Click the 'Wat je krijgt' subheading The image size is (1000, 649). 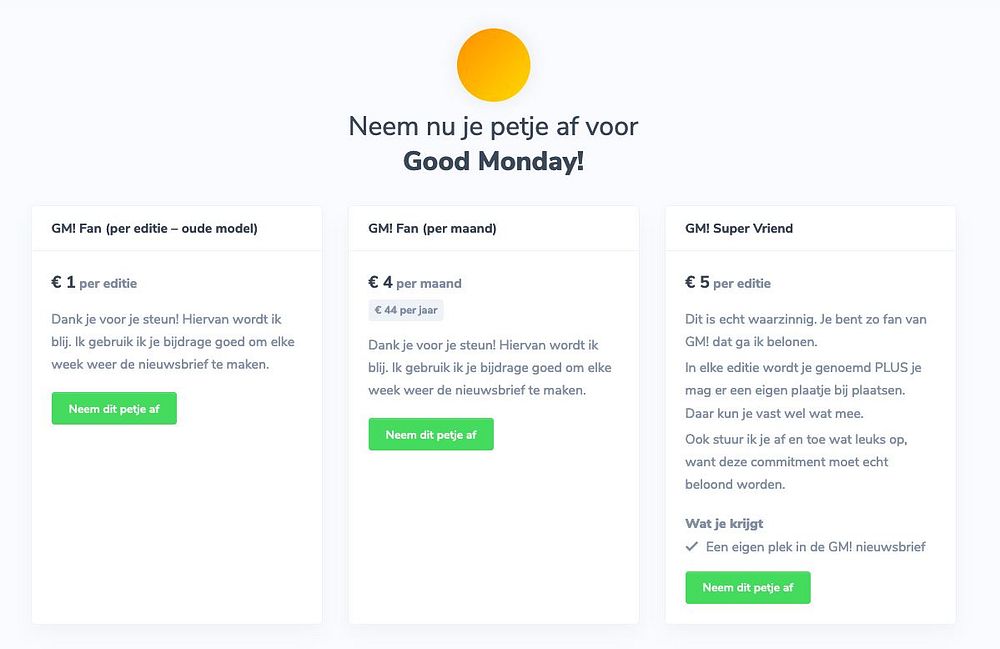(724, 523)
